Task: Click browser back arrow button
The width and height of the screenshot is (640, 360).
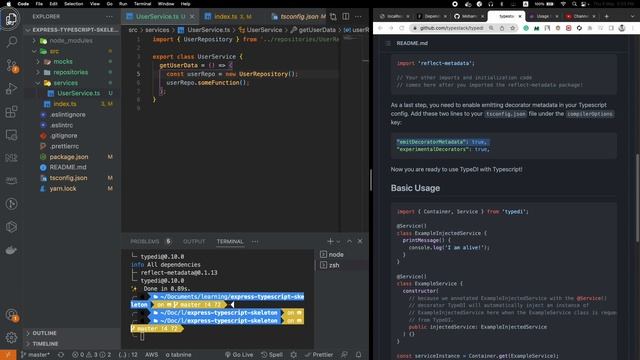Action: coord(380,28)
